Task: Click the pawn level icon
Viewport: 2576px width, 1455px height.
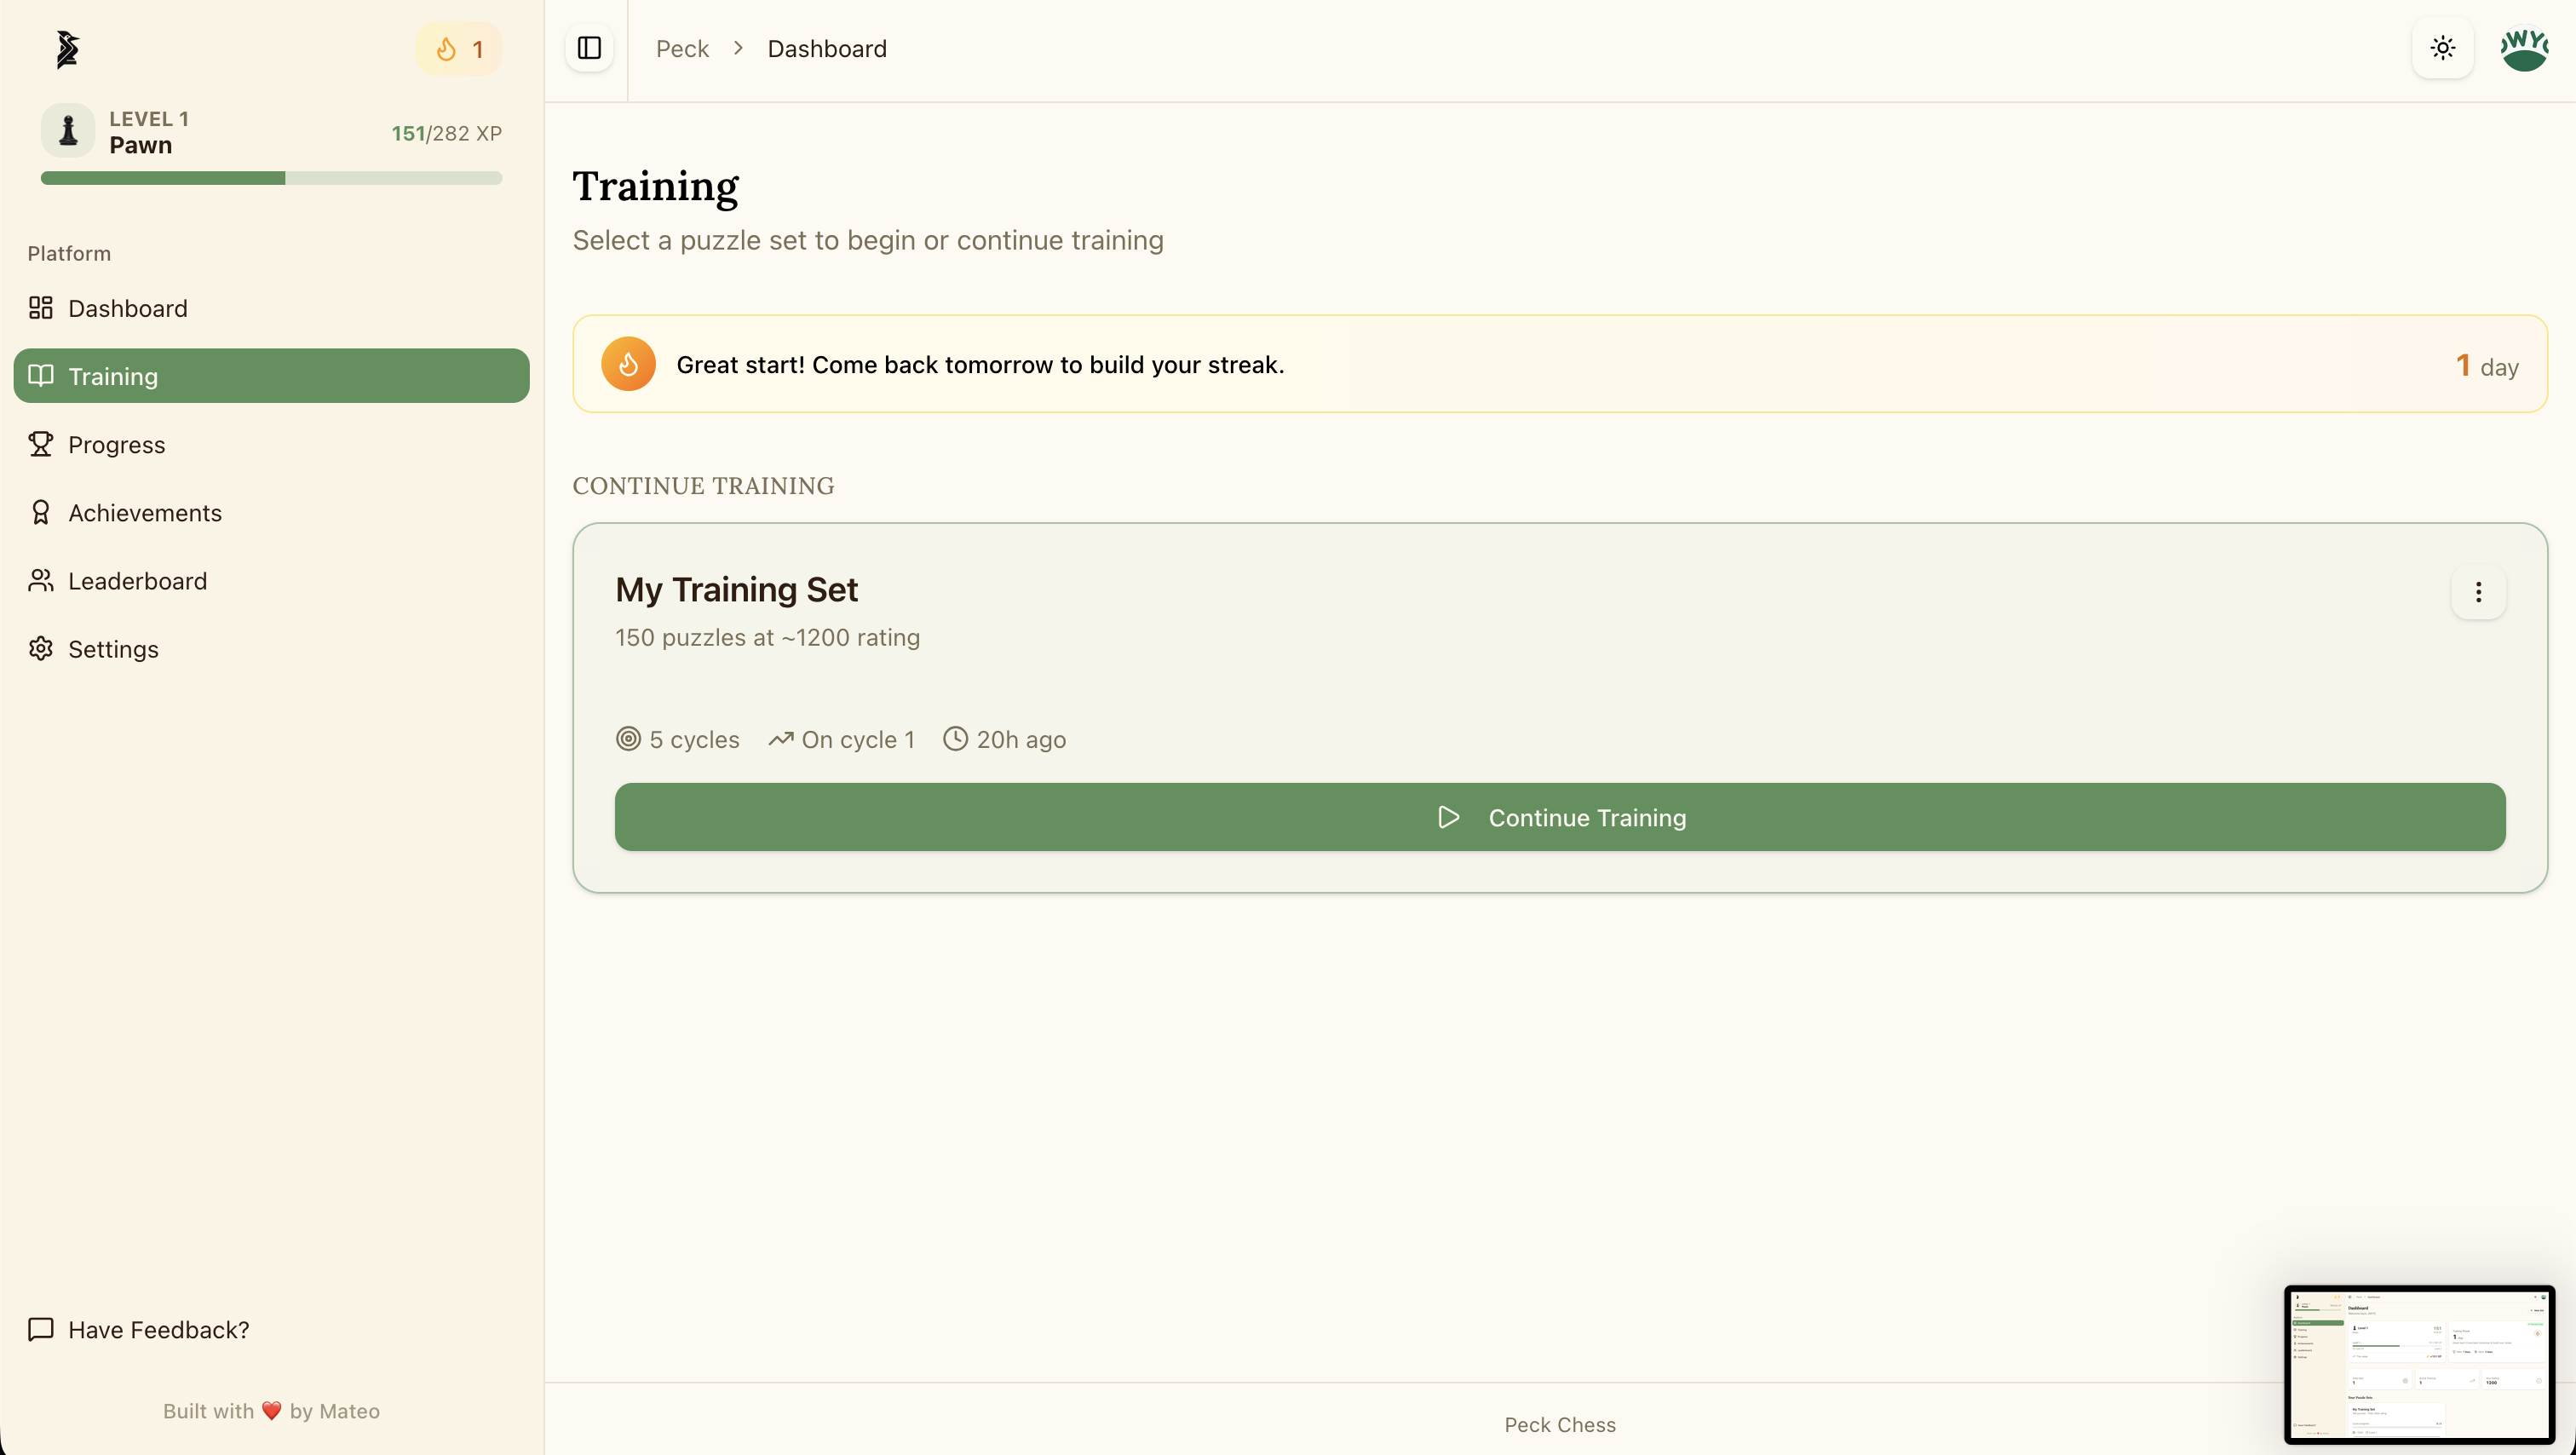Action: (68, 131)
